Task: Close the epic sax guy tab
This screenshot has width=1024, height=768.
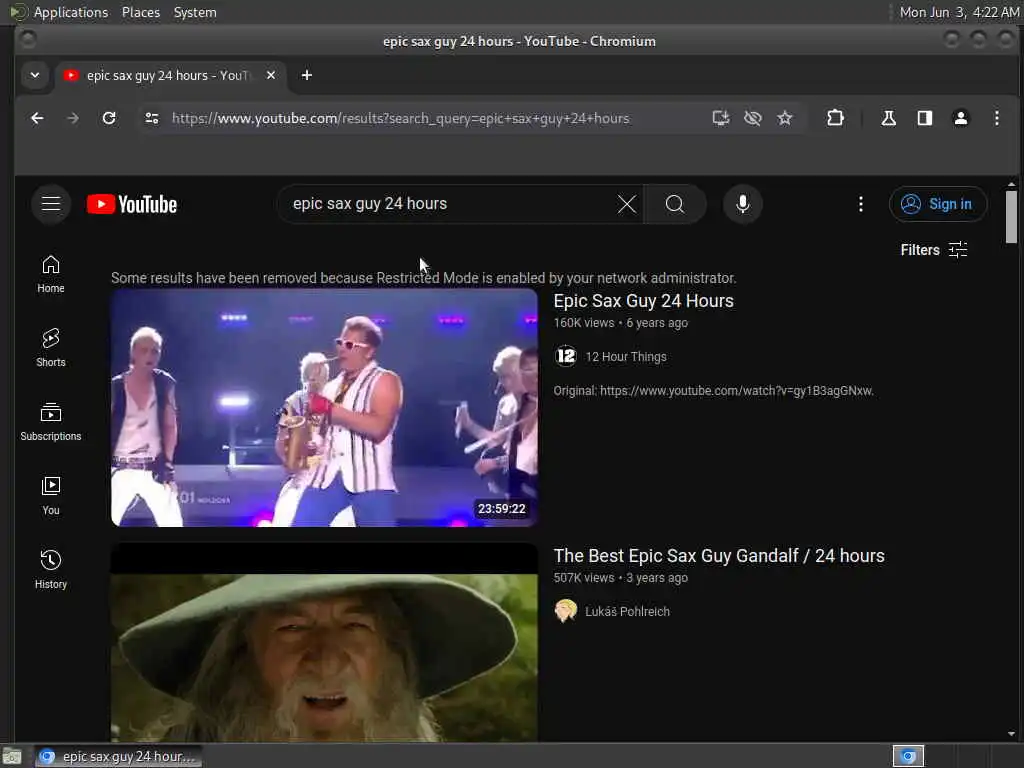Action: click(x=271, y=75)
